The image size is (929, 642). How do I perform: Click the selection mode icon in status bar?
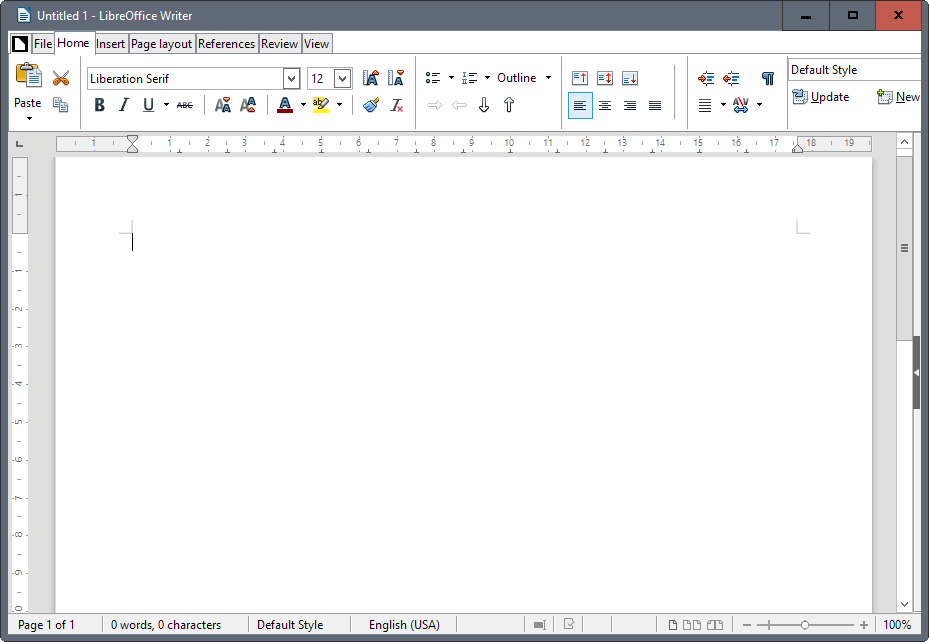click(539, 625)
